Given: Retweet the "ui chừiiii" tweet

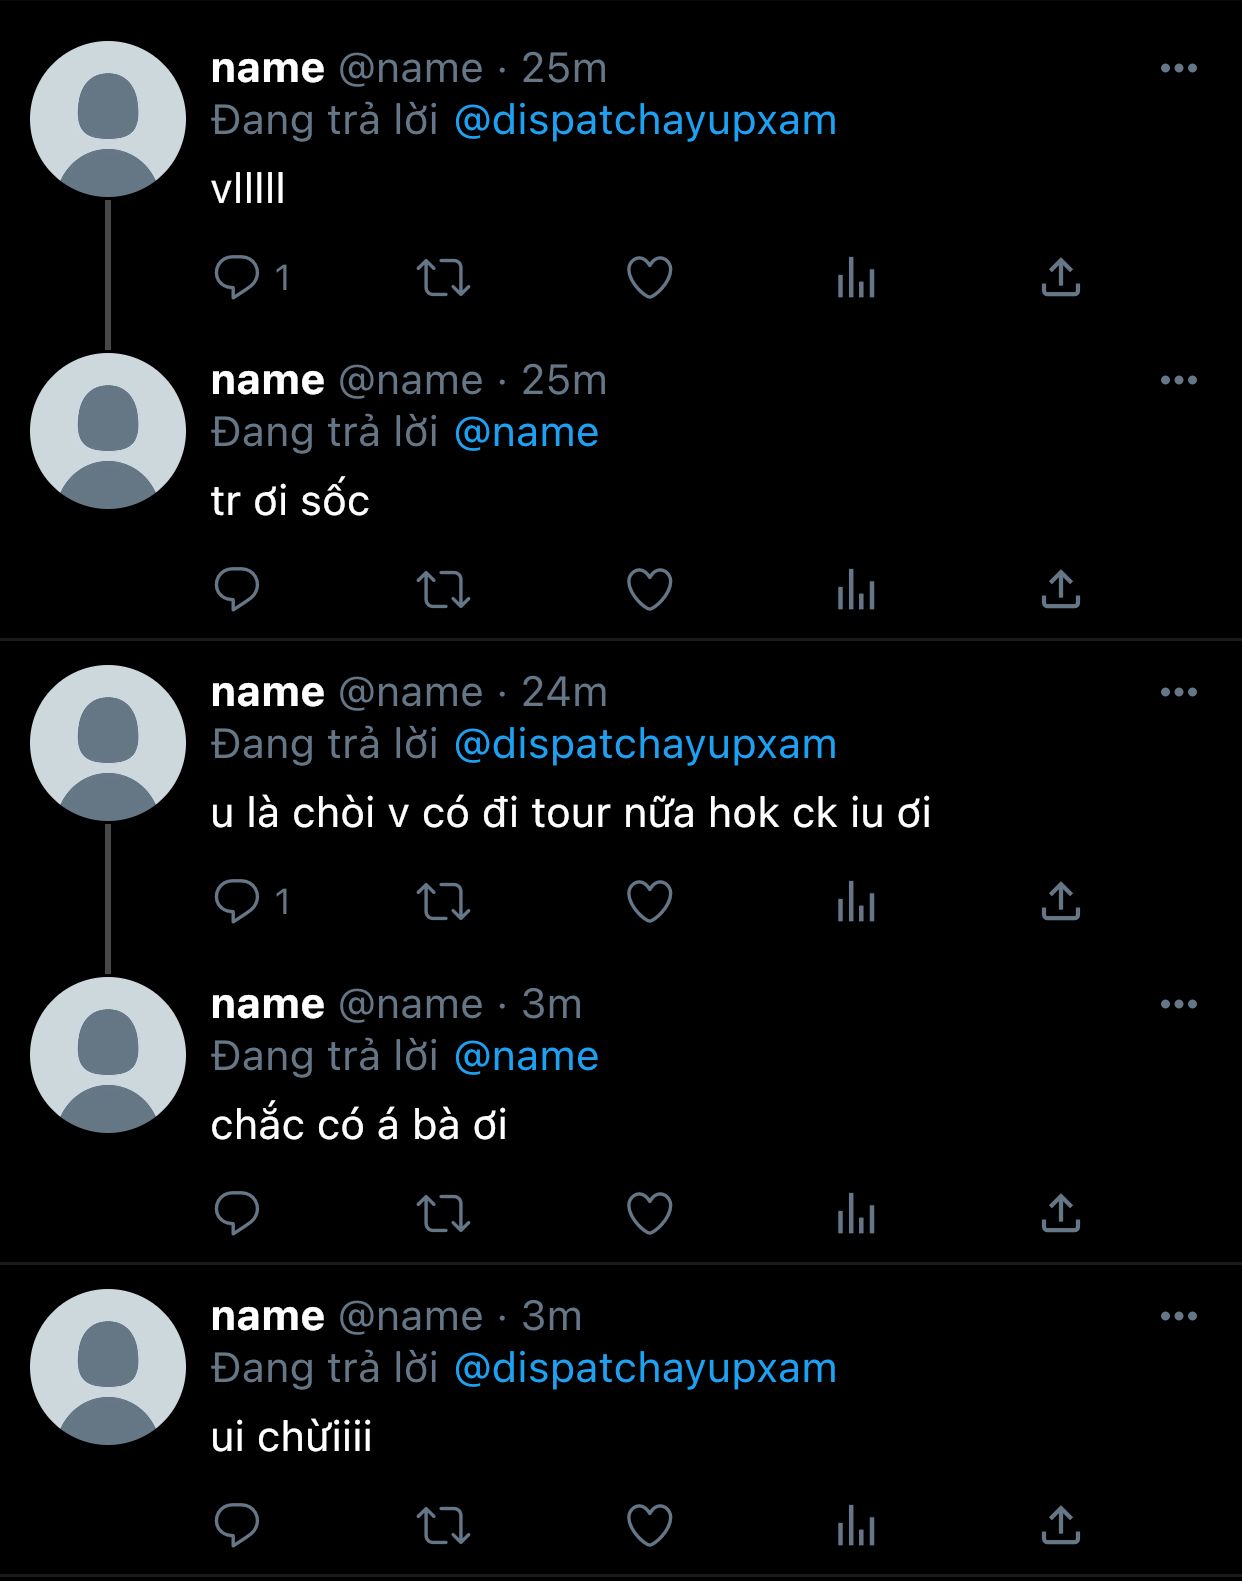Looking at the screenshot, I should [443, 1525].
